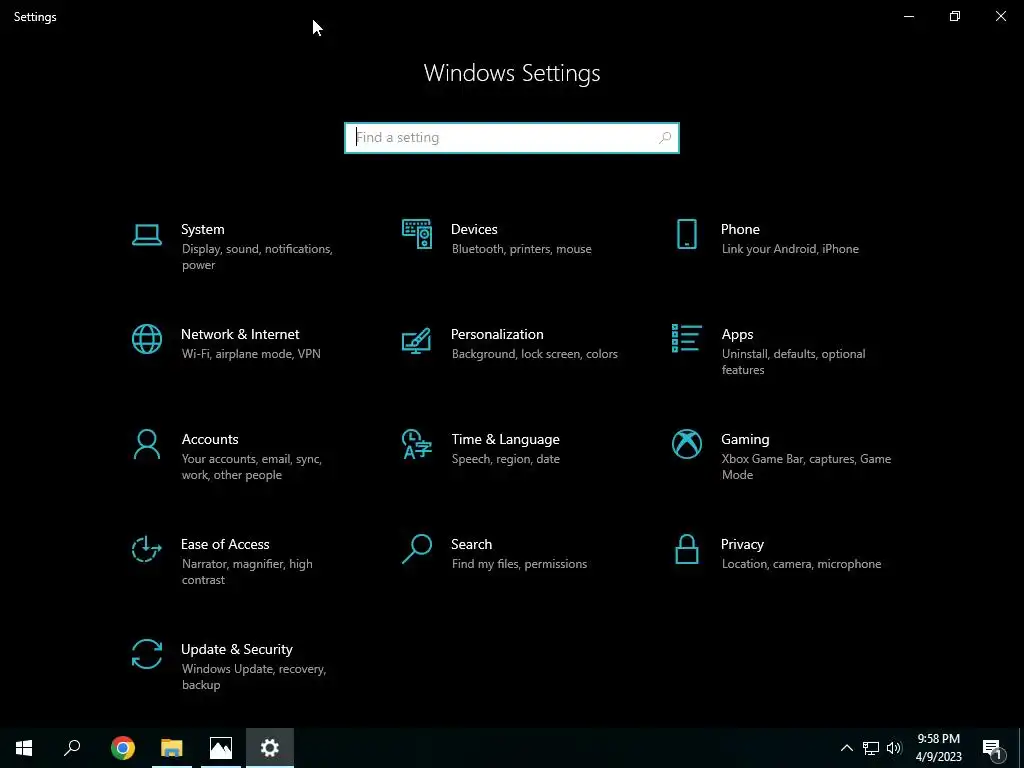Open the Personalization brush icon

point(417,340)
